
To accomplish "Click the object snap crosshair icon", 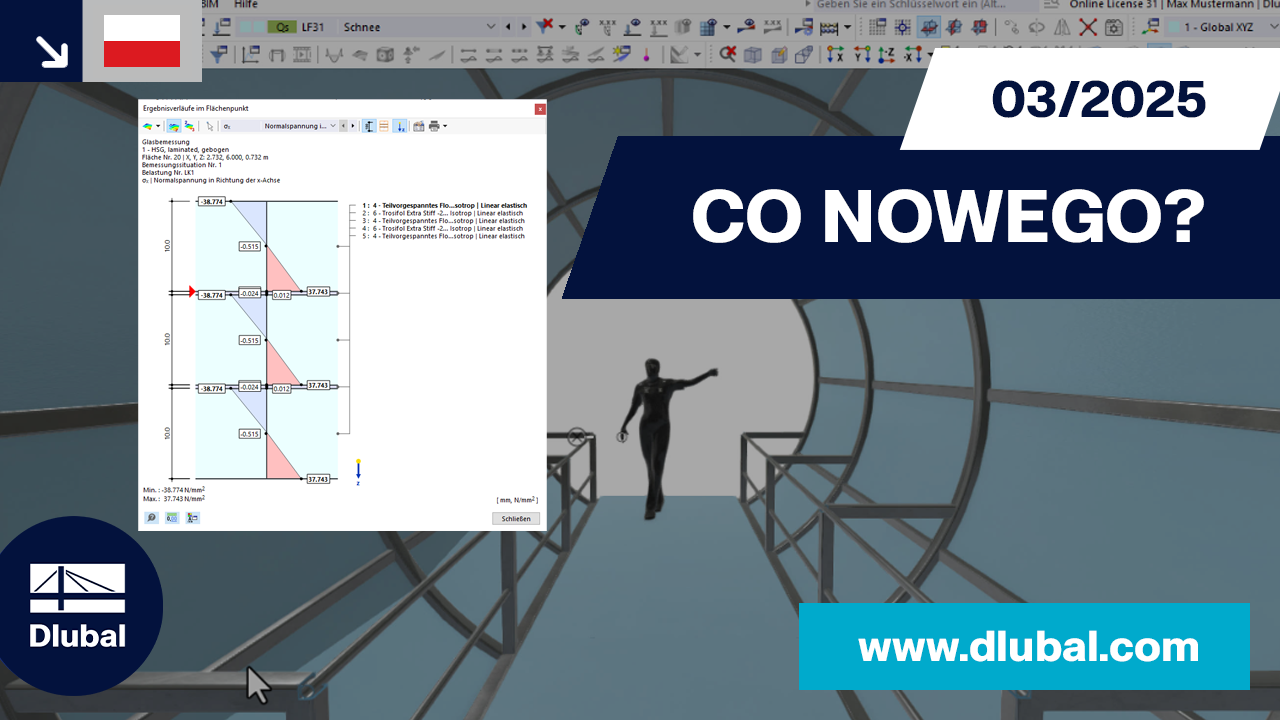I will (x=902, y=27).
